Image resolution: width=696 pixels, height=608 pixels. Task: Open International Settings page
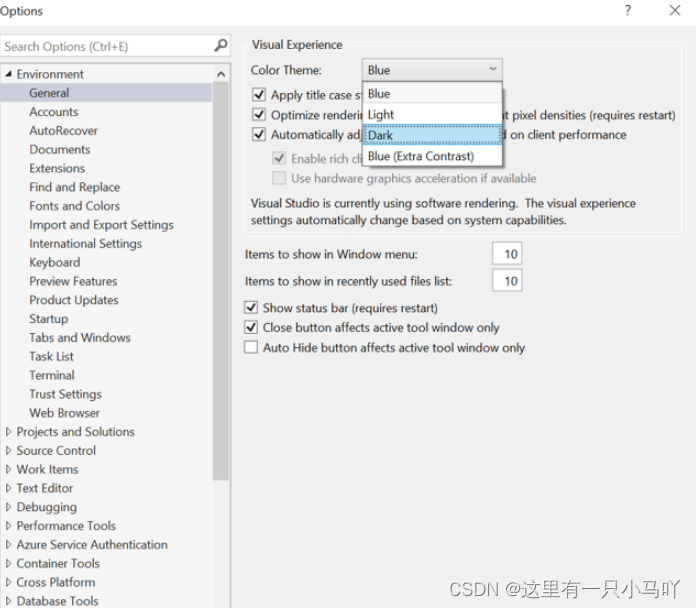click(x=86, y=244)
